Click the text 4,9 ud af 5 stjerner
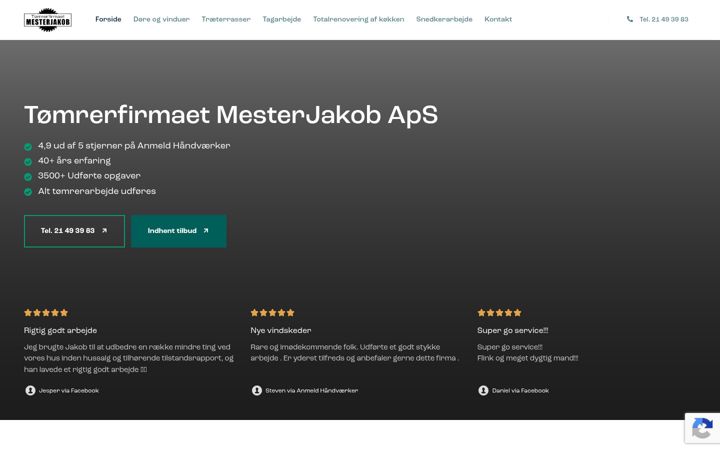The width and height of the screenshot is (720, 450). pyautogui.click(x=134, y=146)
